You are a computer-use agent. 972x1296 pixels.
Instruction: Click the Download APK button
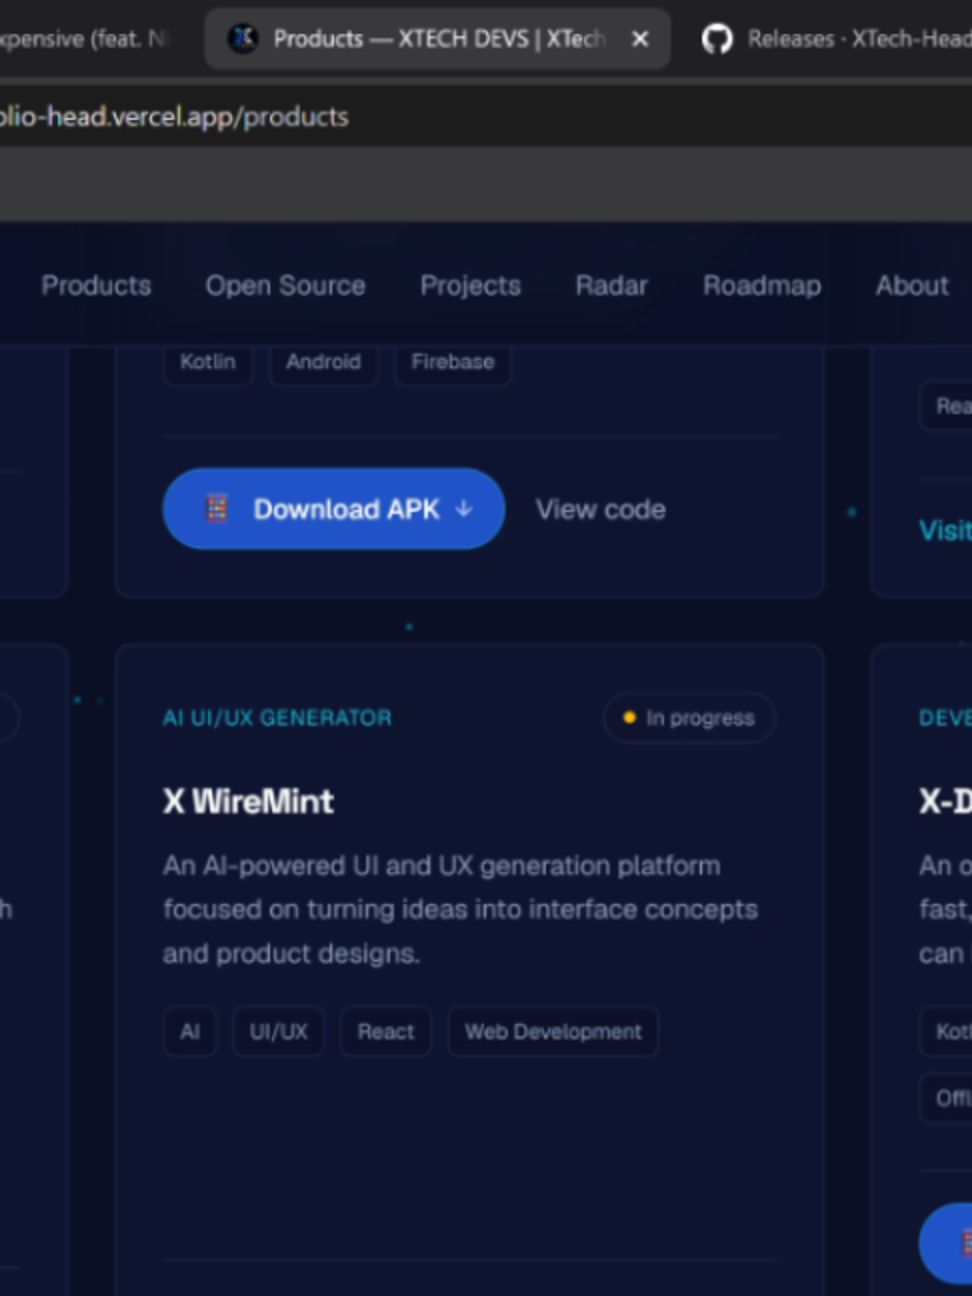tap(334, 509)
